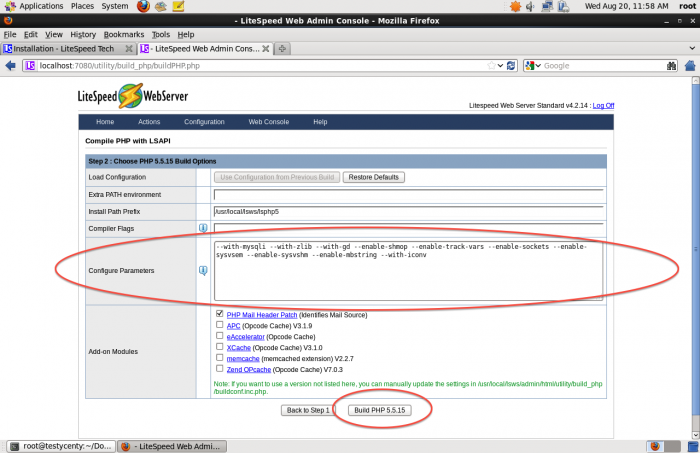Enable the Zend OPcache module
Viewport: 700px width, 453px height.
pyautogui.click(x=219, y=369)
